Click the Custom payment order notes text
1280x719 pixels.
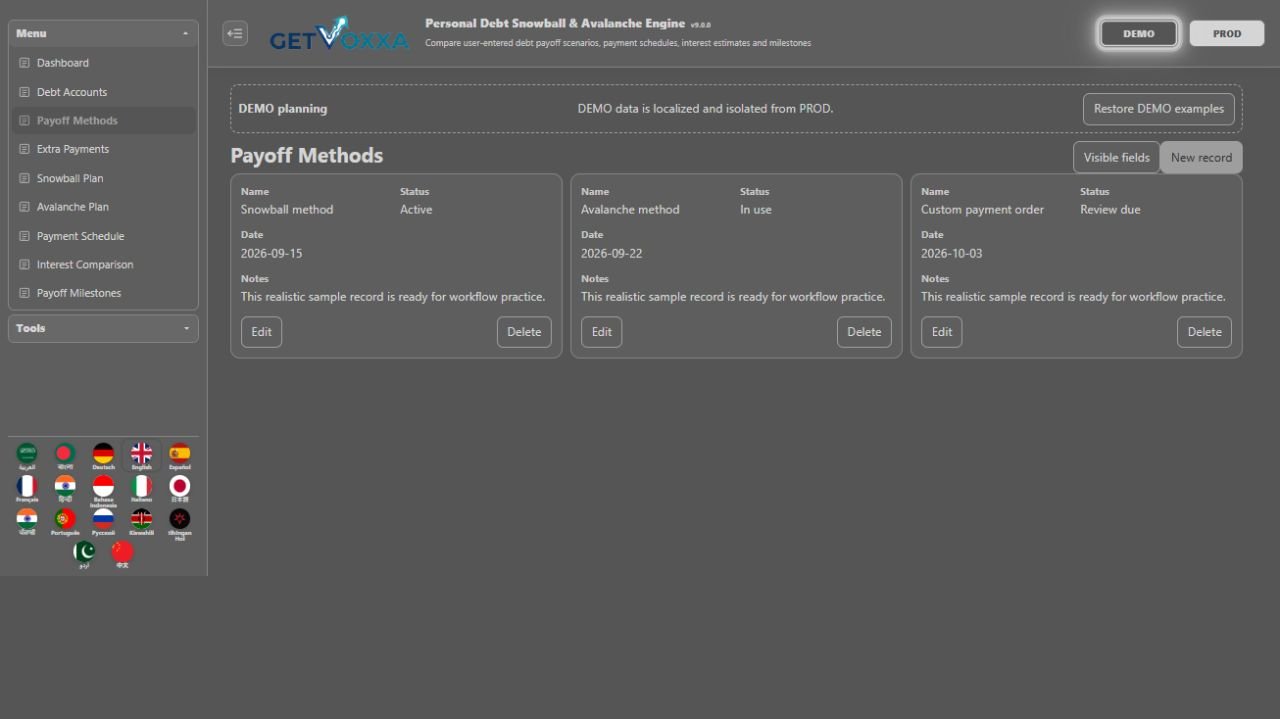click(x=1073, y=297)
